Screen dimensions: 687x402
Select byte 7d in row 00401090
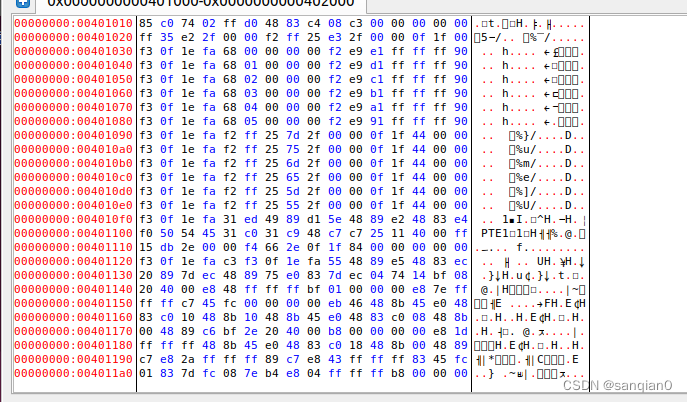tap(293, 135)
